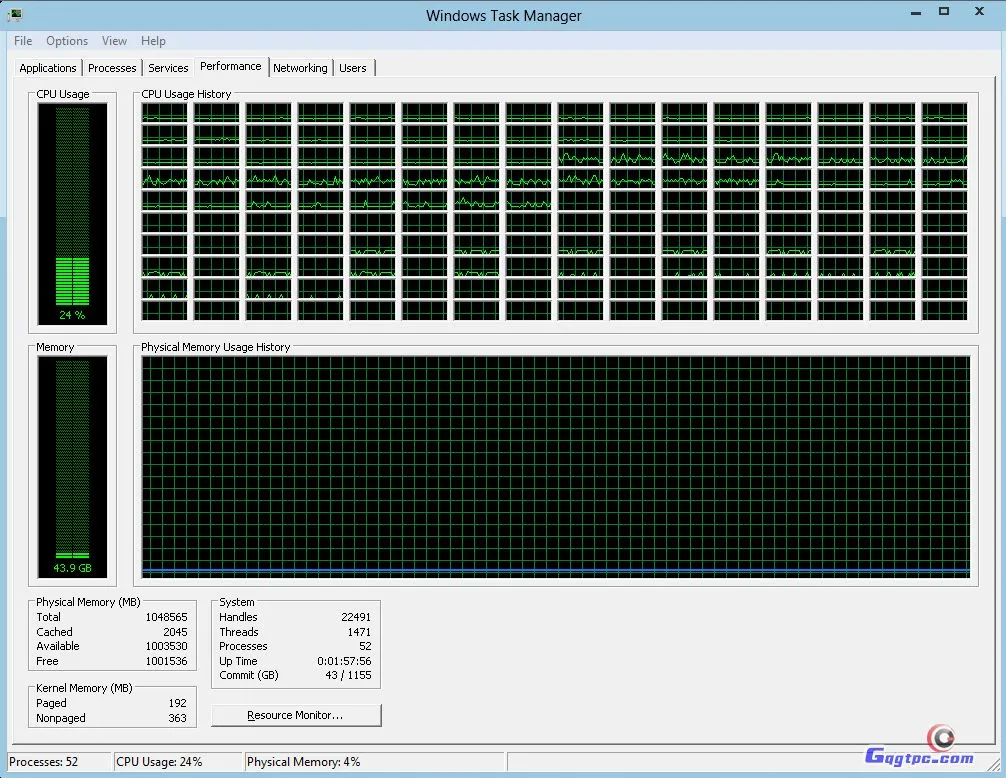
Task: Open the Options menu
Action: pyautogui.click(x=67, y=41)
